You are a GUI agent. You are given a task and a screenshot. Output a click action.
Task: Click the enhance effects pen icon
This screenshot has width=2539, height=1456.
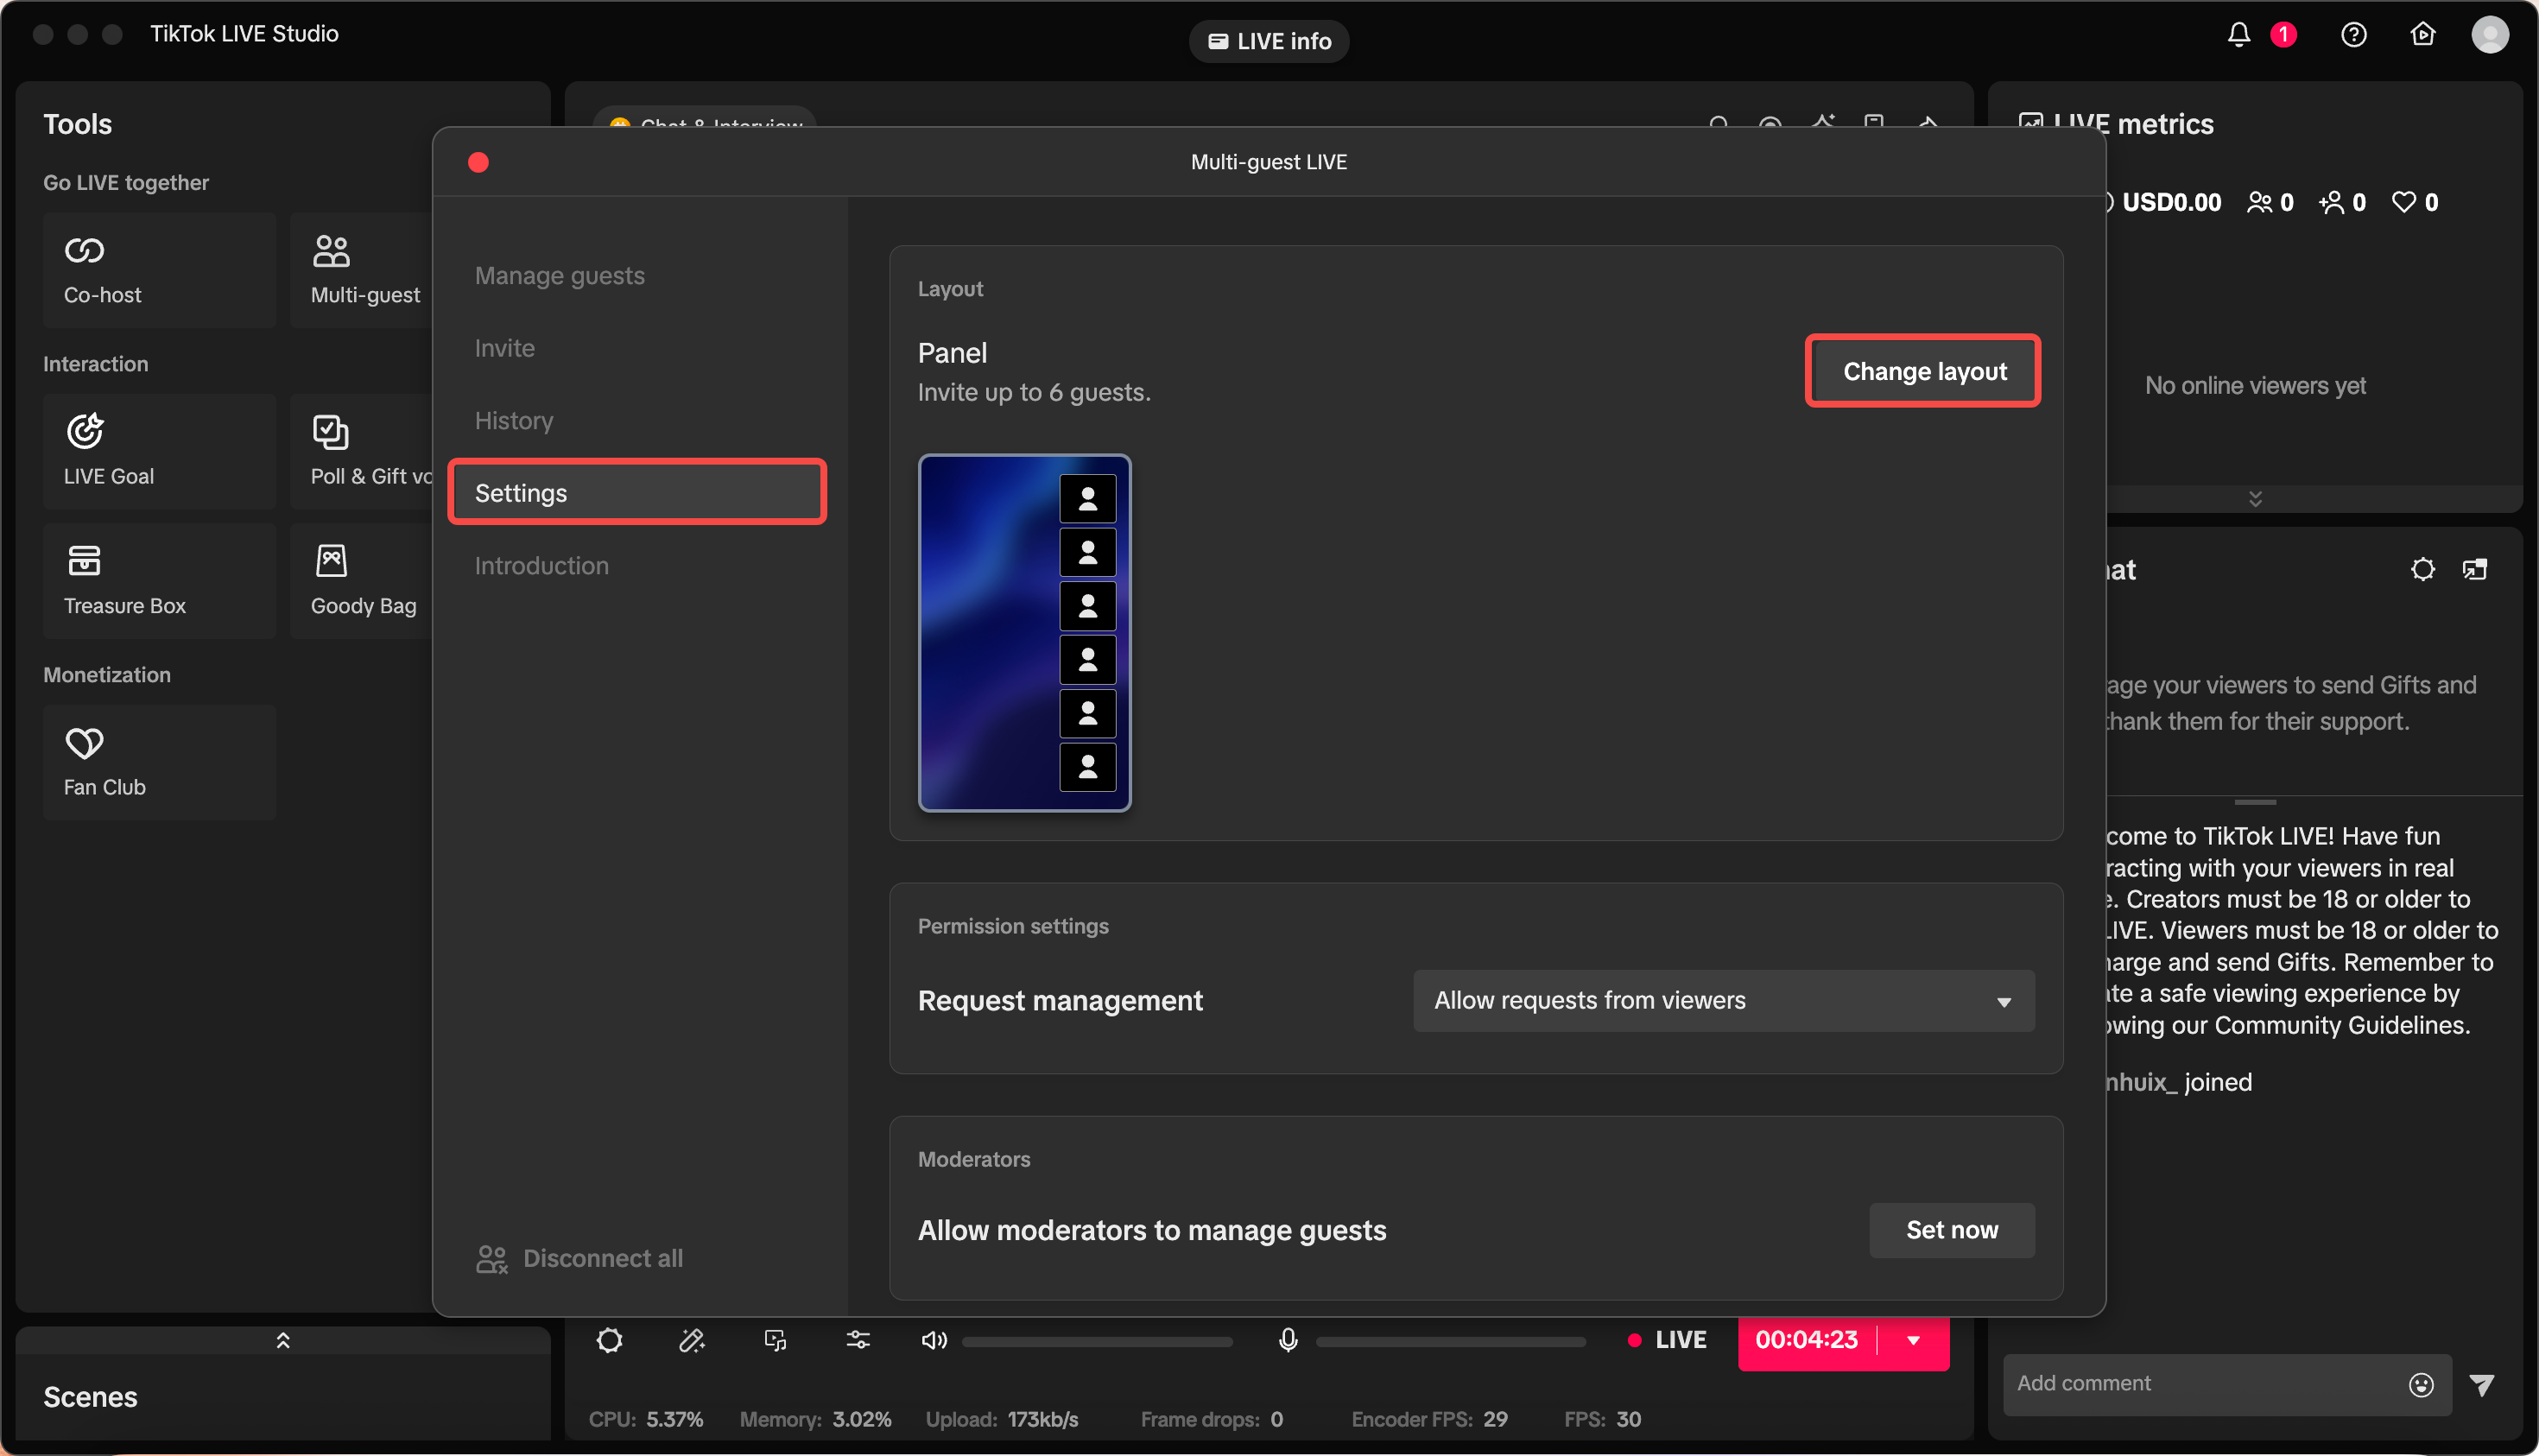pyautogui.click(x=692, y=1340)
